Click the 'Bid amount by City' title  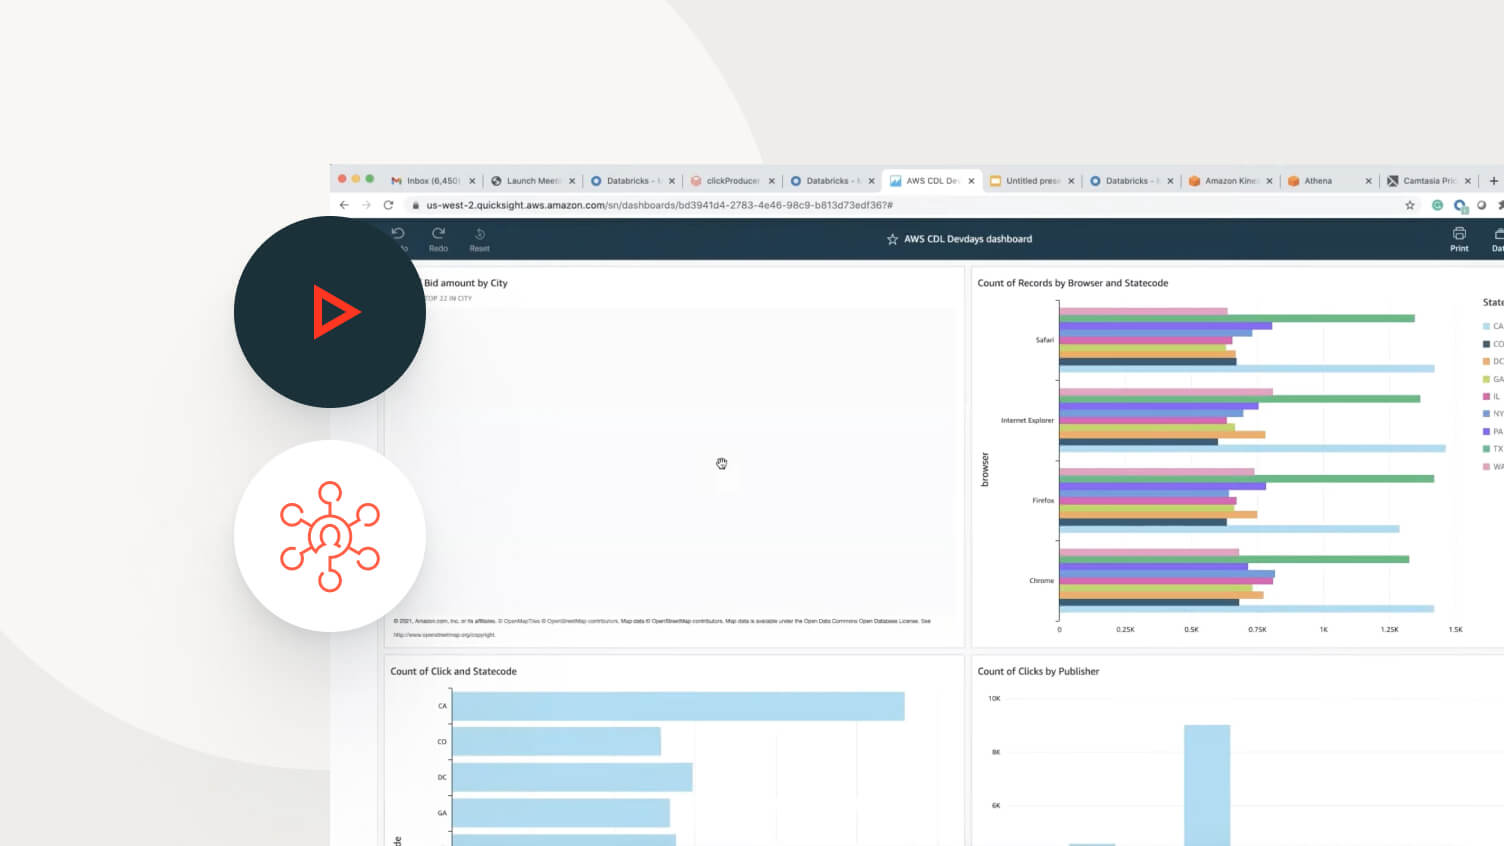coord(466,283)
